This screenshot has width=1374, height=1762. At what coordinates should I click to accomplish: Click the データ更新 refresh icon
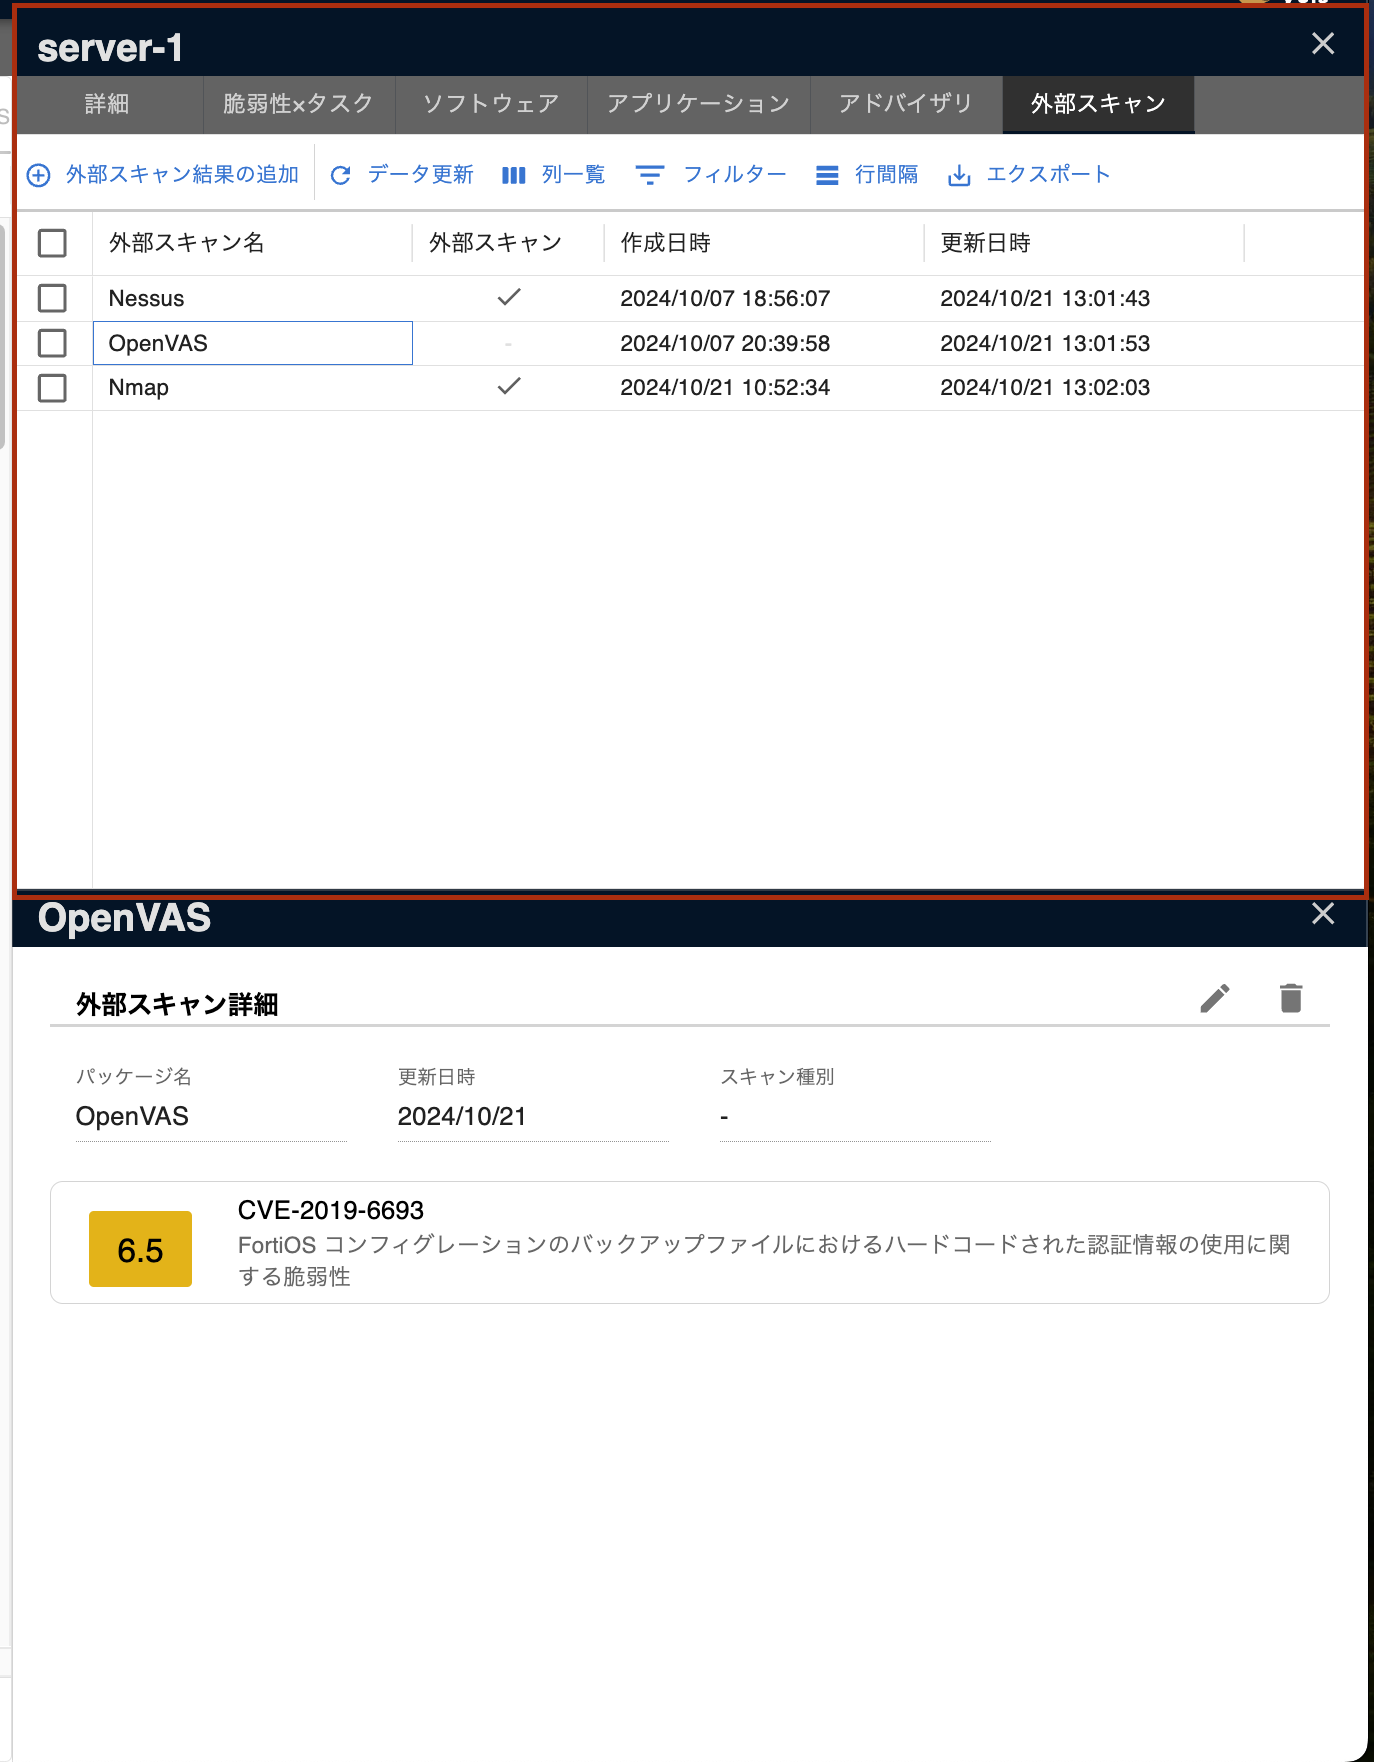pyautogui.click(x=340, y=176)
